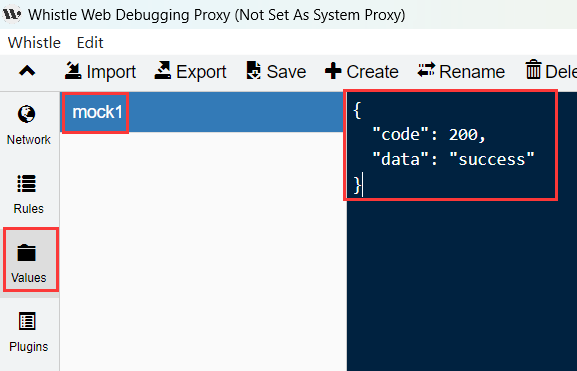Viewport: 577px width, 371px height.
Task: Click the Export toolbar icon
Action: click(x=163, y=71)
